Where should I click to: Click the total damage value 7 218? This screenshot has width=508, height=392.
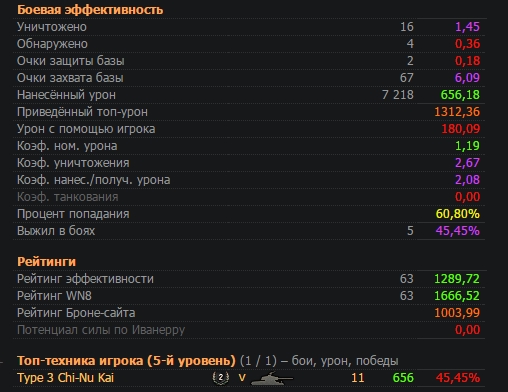click(398, 95)
